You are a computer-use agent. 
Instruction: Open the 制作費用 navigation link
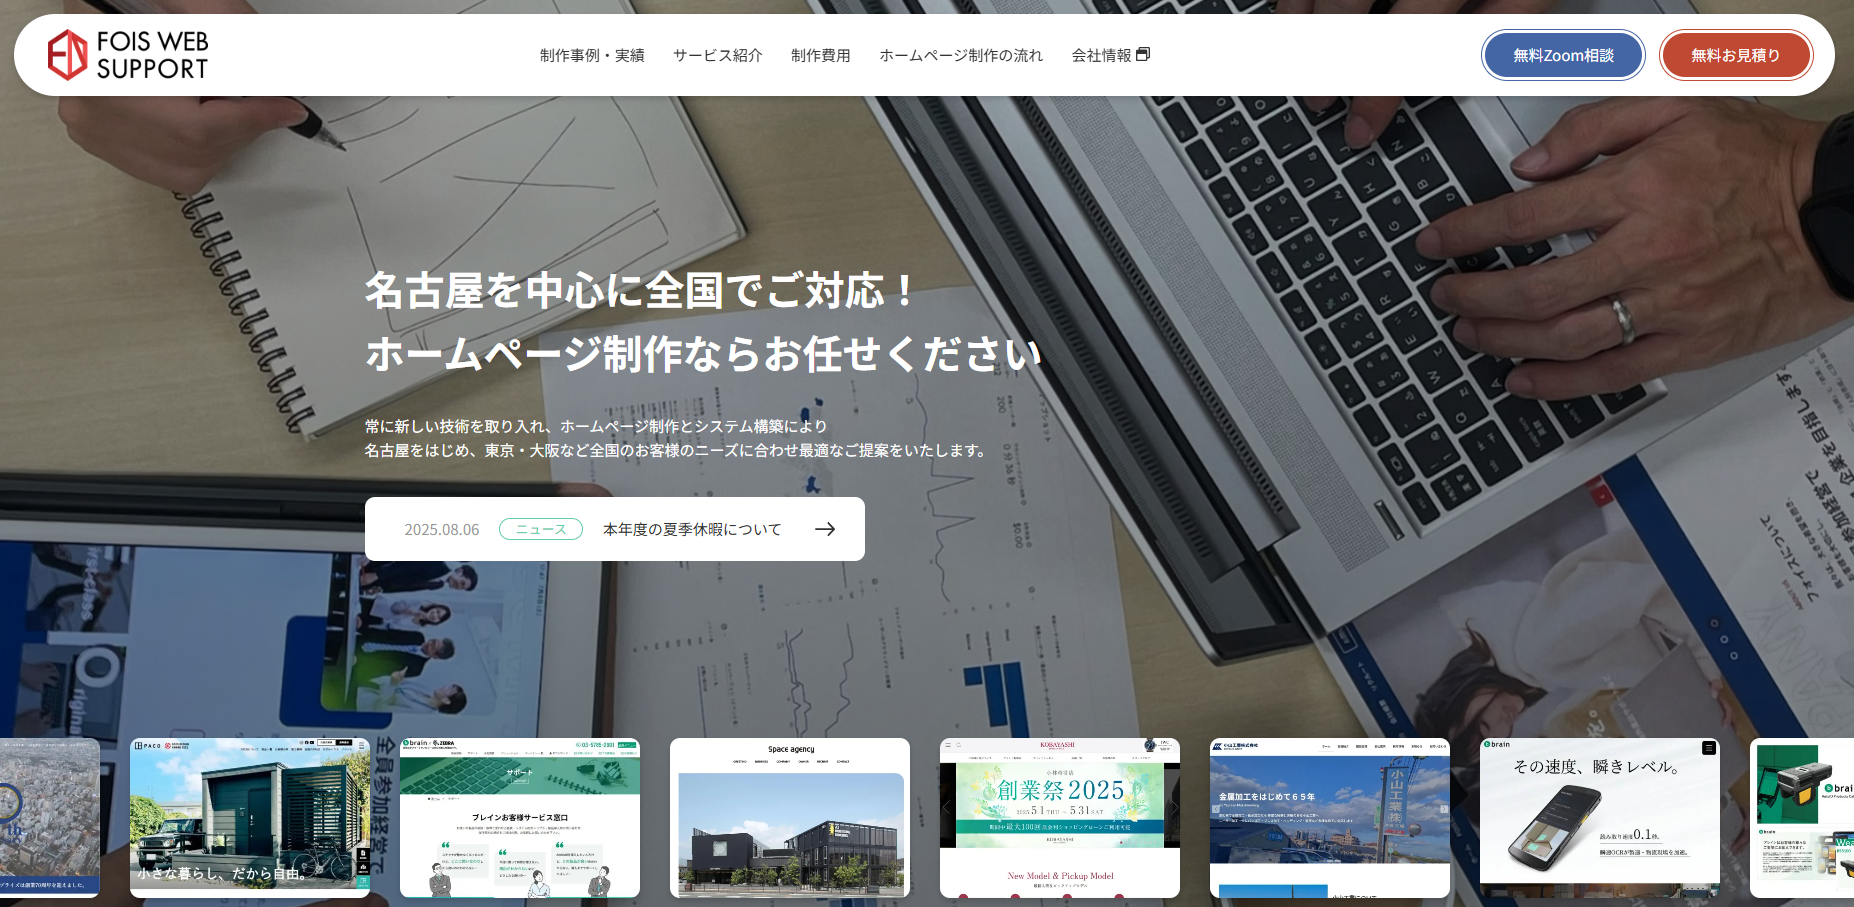(x=820, y=56)
